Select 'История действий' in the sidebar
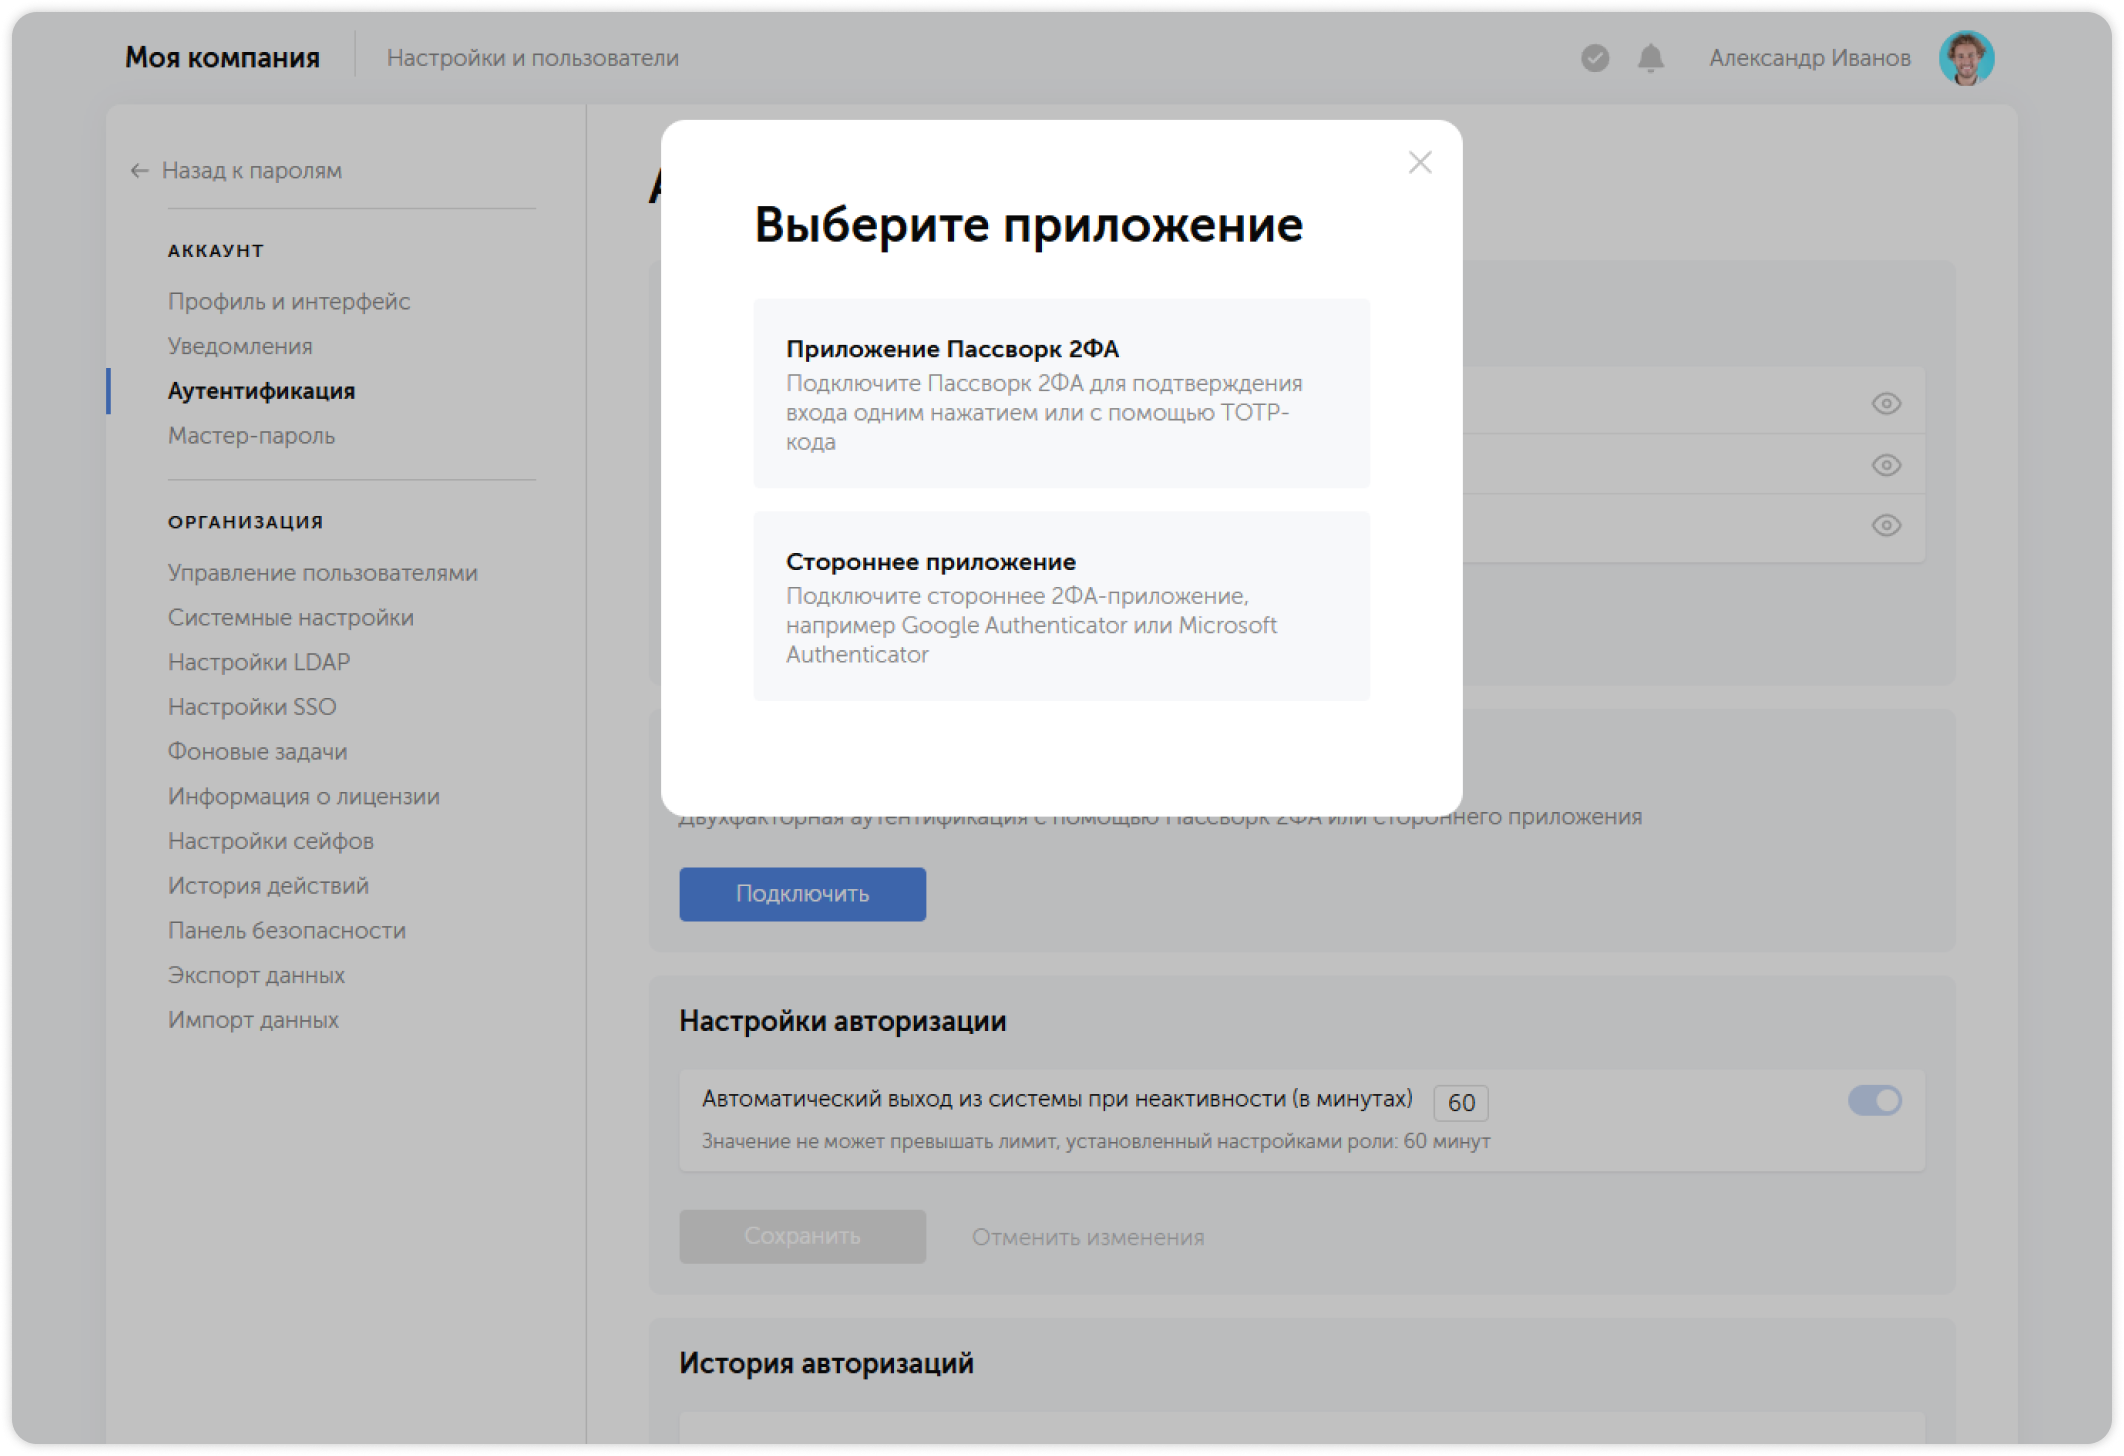The image size is (2124, 1456). point(267,885)
